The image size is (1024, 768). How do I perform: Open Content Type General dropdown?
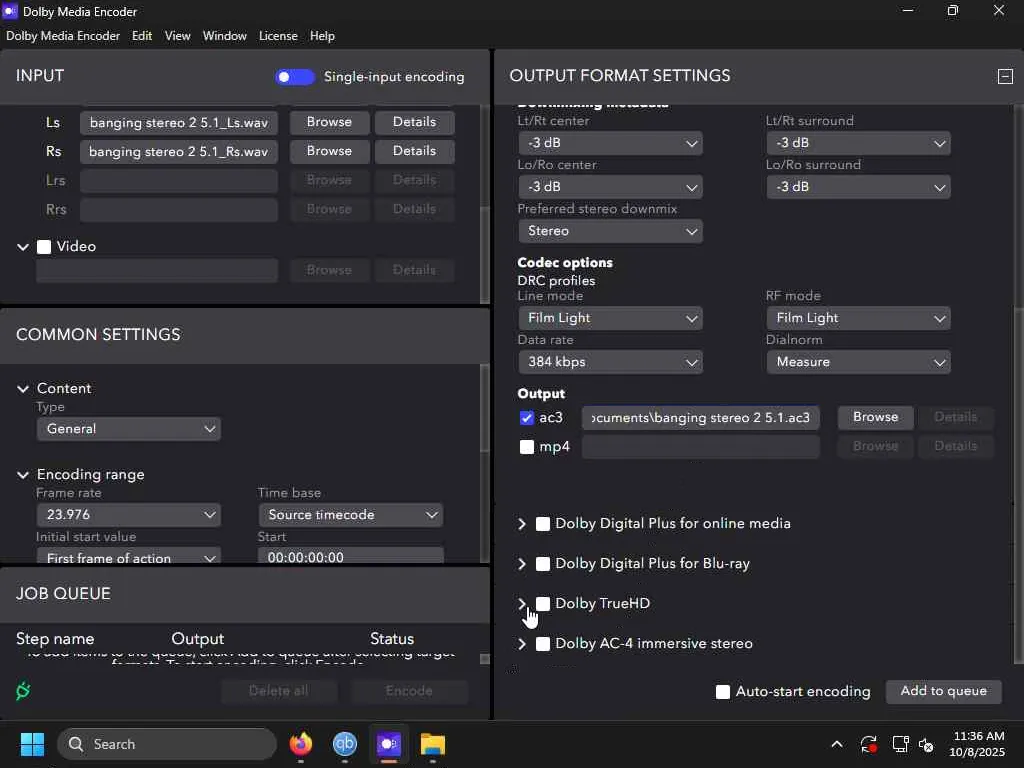(x=129, y=429)
